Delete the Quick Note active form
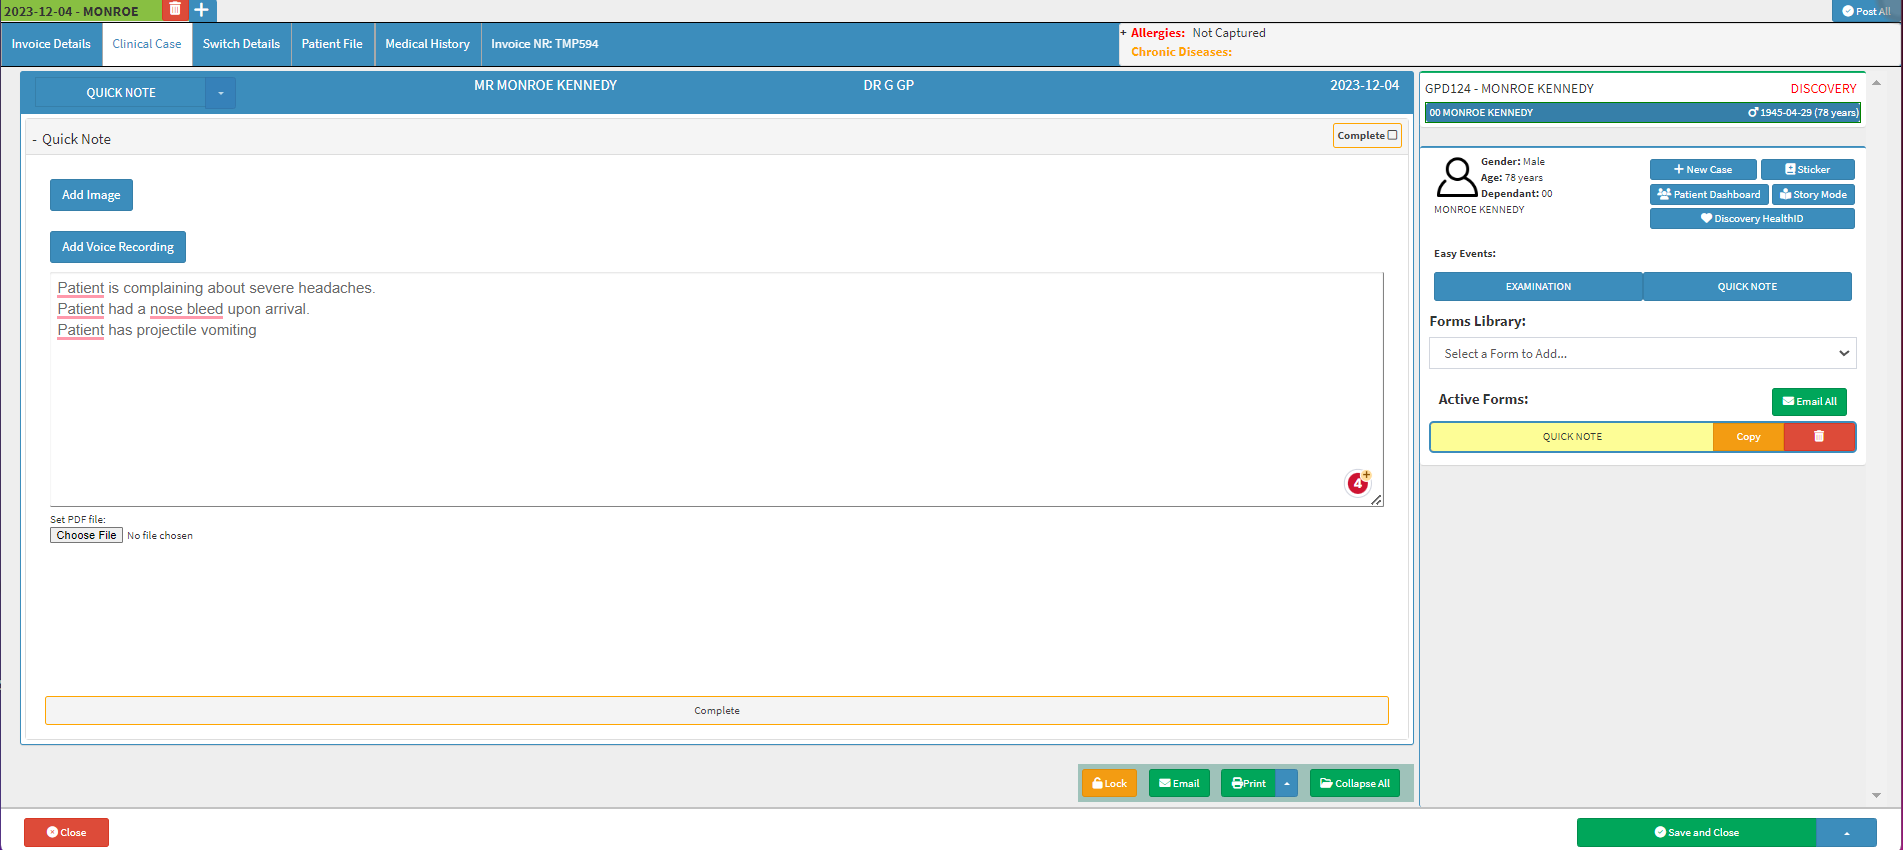 [1819, 437]
